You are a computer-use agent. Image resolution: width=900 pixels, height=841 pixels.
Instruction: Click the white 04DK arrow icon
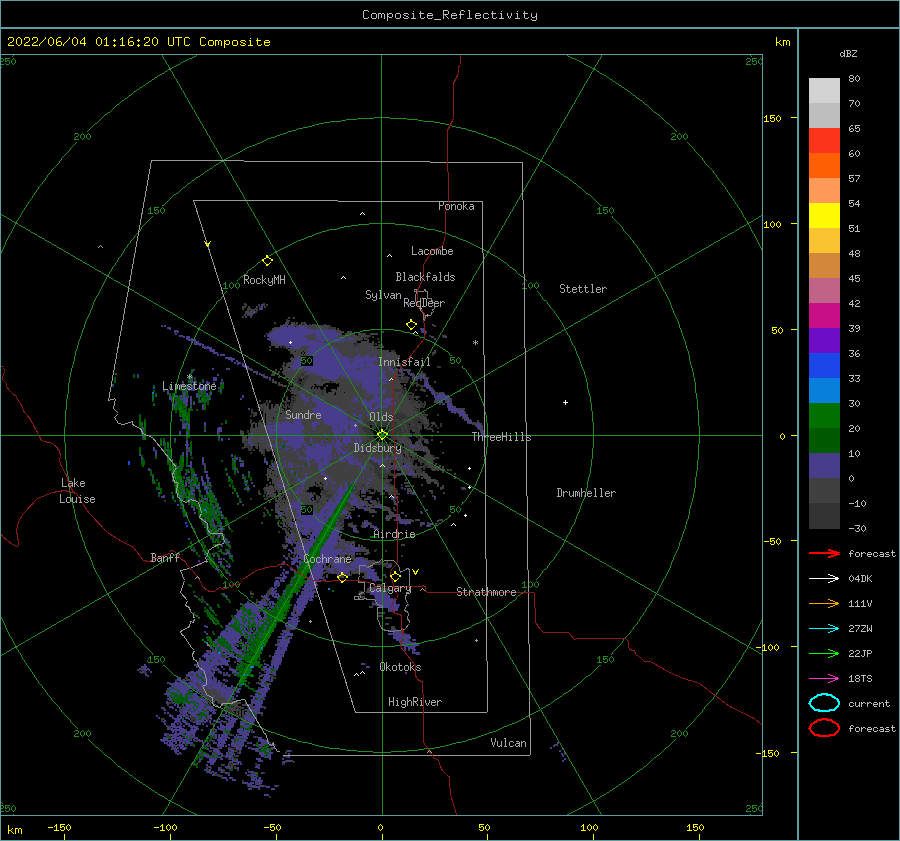point(824,579)
